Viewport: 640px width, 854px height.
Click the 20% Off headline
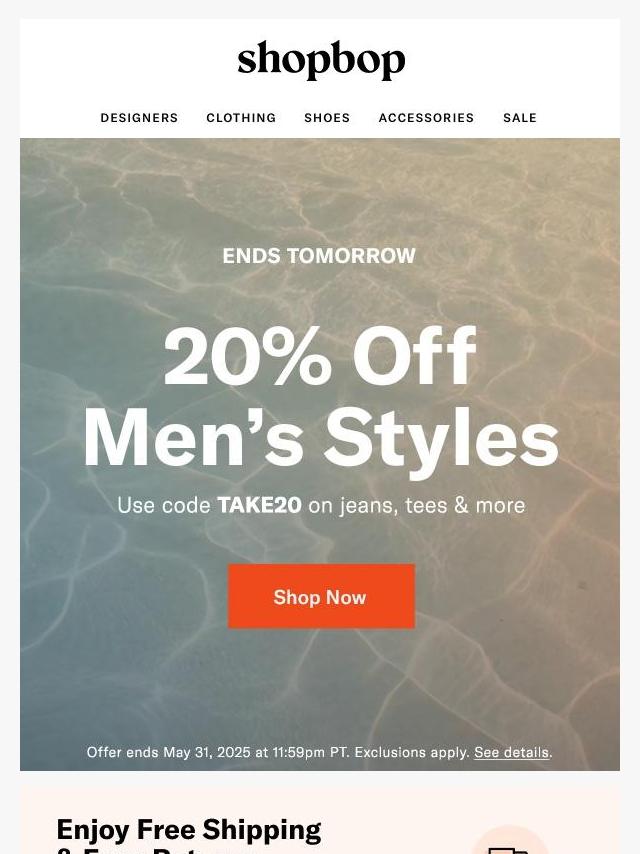click(x=320, y=357)
